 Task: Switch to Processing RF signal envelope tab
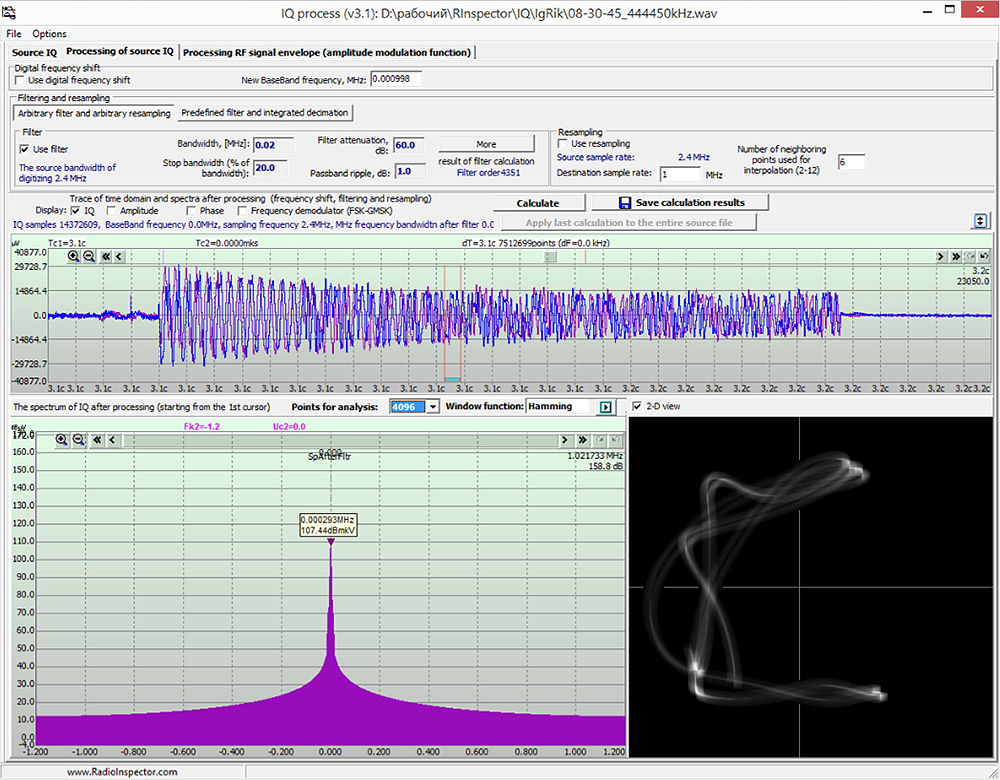[x=327, y=52]
